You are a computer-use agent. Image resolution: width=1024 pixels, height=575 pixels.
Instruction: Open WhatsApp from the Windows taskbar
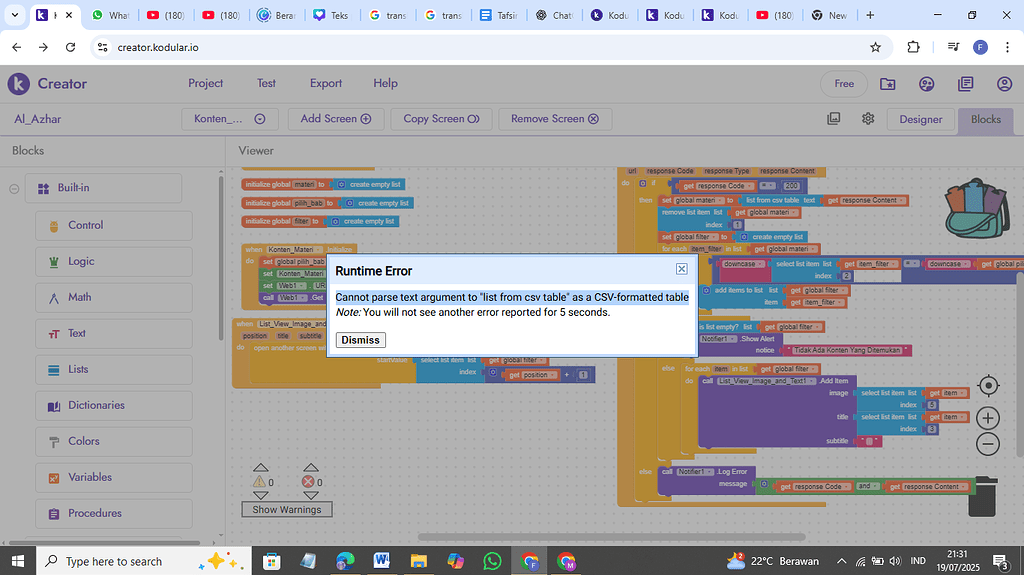pyautogui.click(x=492, y=561)
